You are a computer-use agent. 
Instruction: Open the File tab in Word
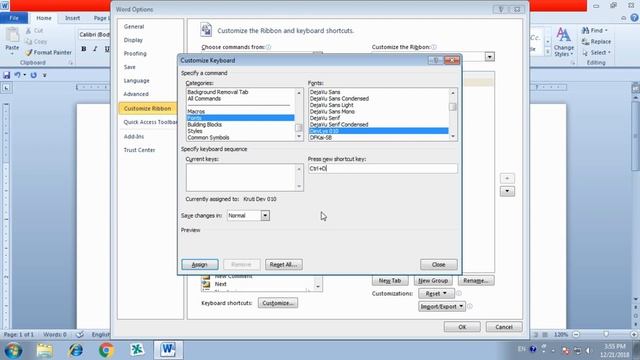point(14,18)
